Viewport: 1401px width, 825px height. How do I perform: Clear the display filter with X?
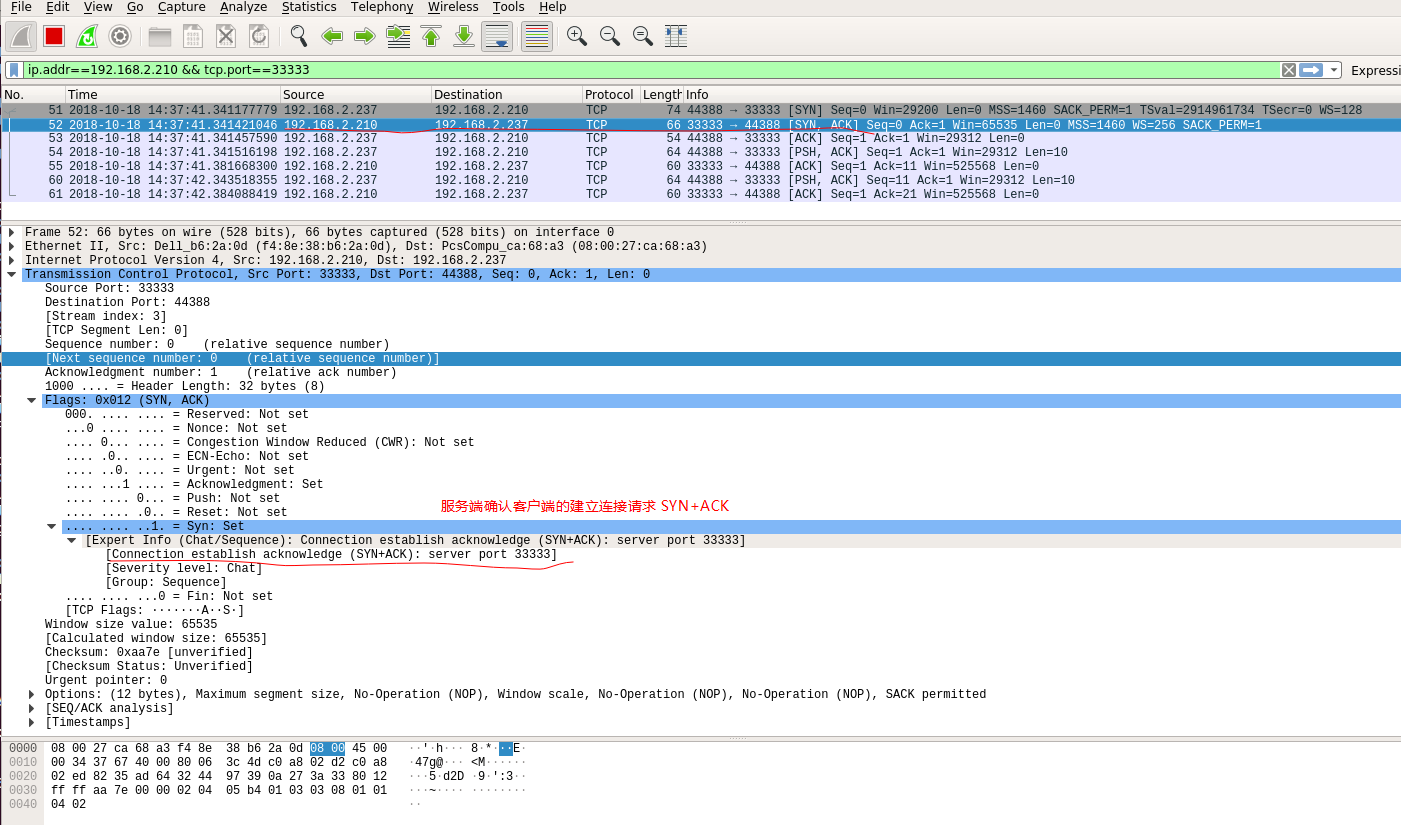(x=1289, y=70)
